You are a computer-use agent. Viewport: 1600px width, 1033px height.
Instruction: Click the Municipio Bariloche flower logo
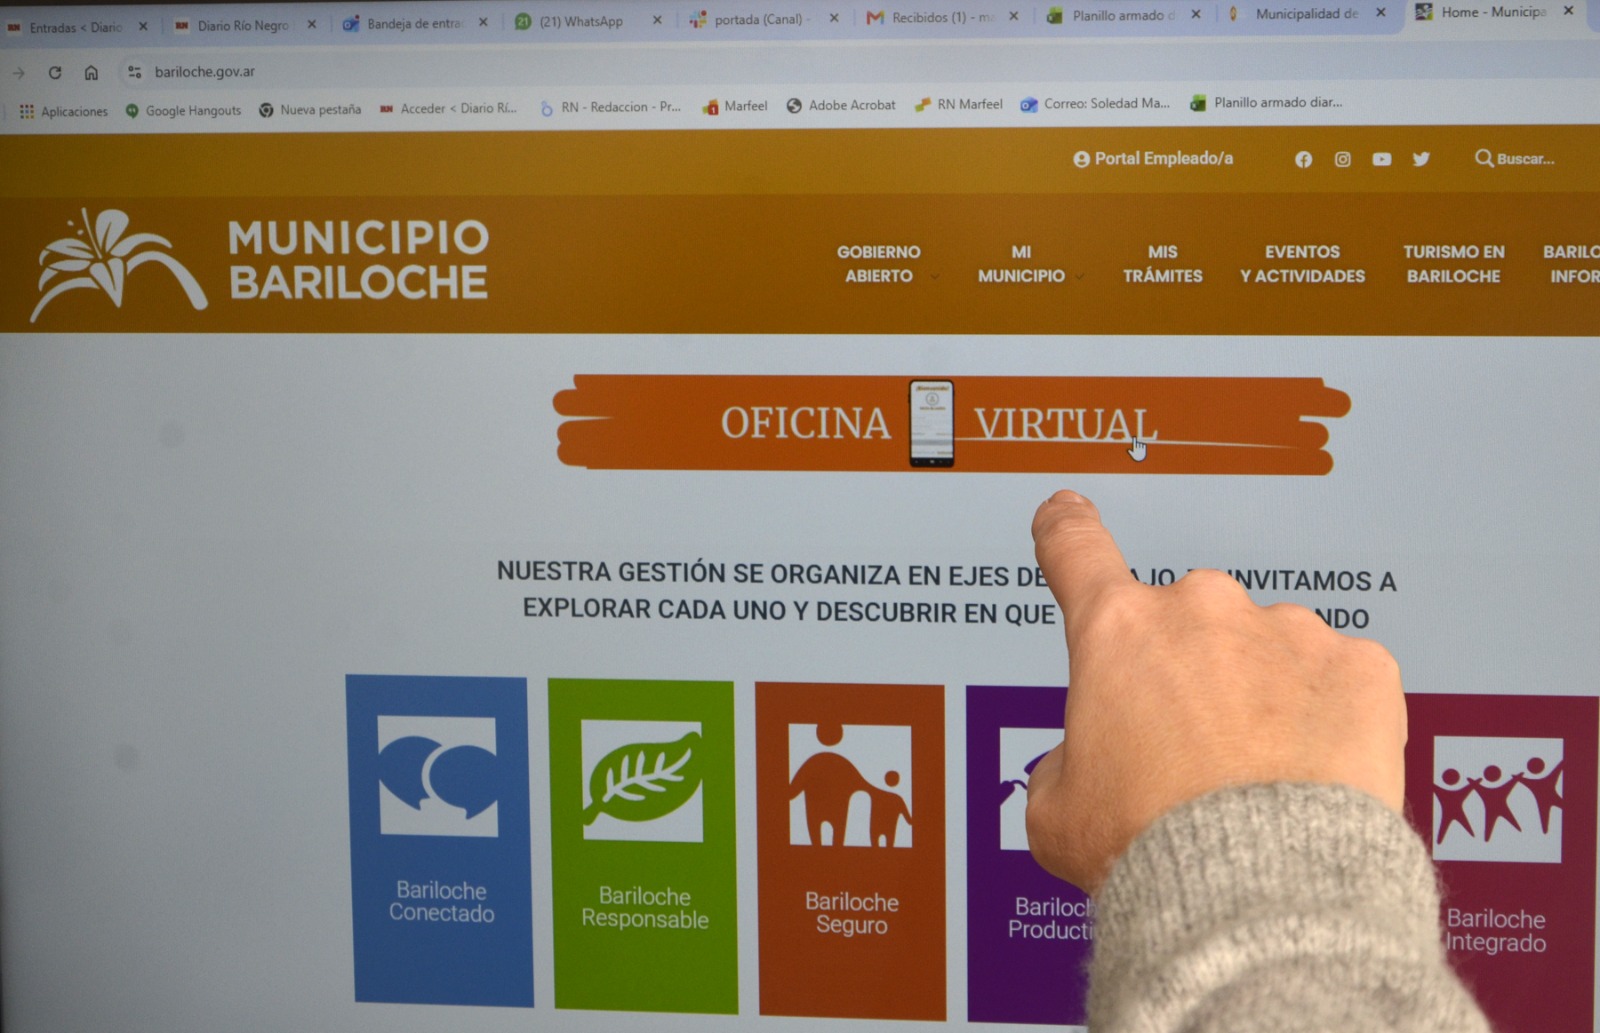pyautogui.click(x=117, y=264)
